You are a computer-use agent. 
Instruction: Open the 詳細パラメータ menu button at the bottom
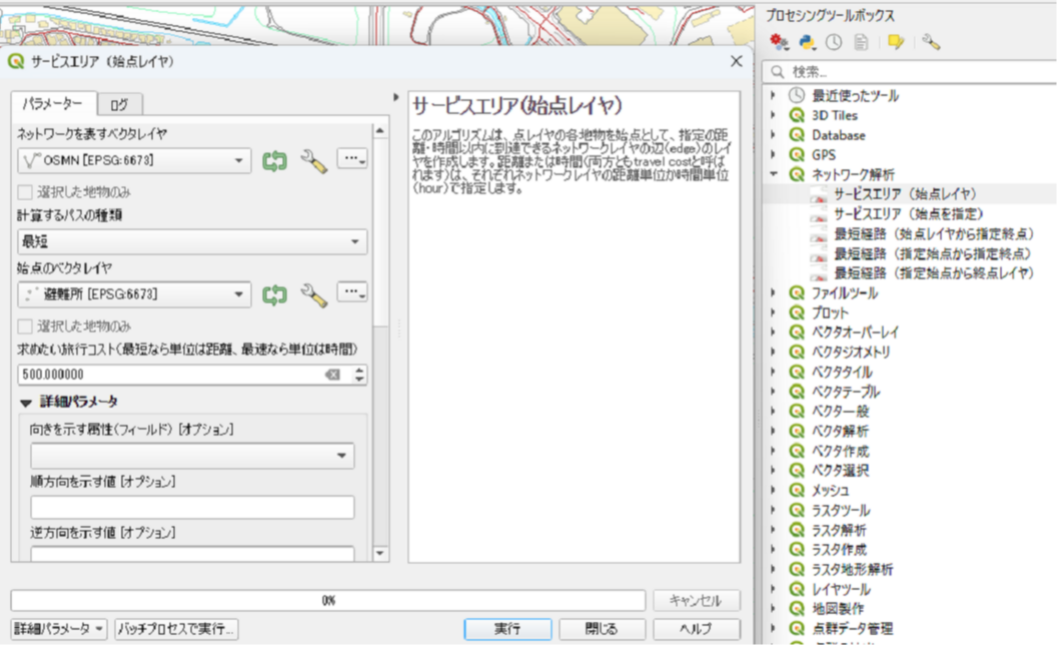click(x=59, y=629)
